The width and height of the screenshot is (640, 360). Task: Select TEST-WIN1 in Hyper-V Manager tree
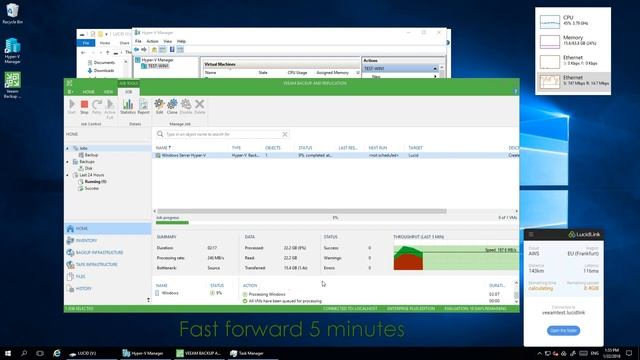click(x=155, y=66)
